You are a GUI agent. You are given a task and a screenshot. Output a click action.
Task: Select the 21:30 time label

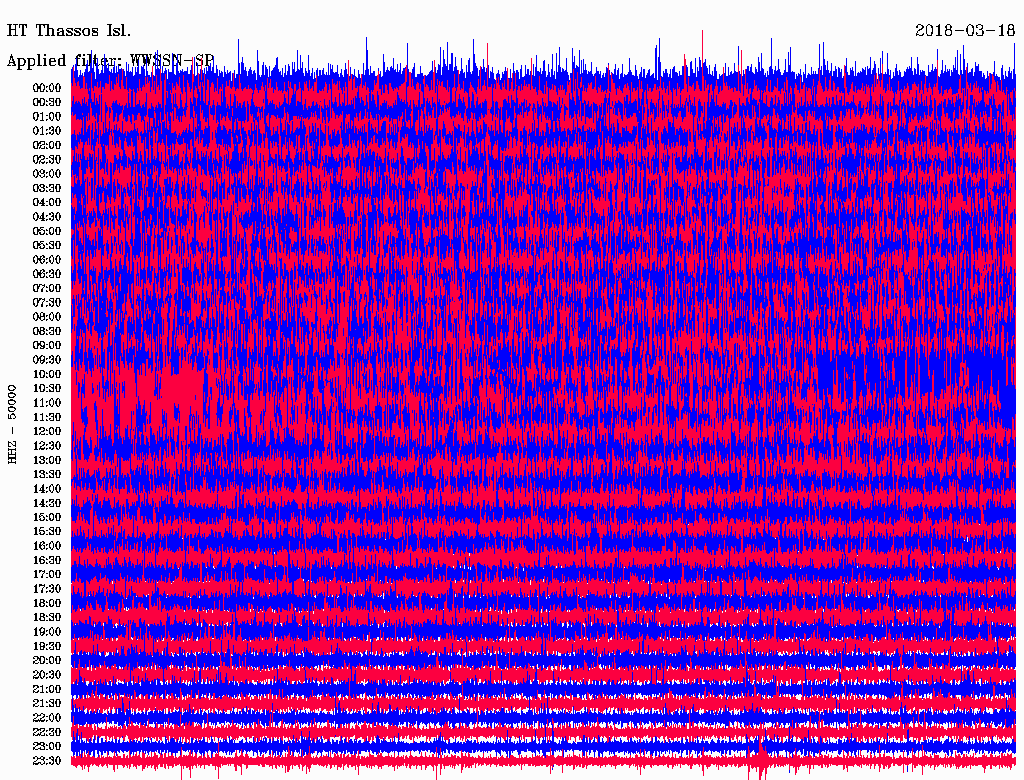tap(47, 703)
